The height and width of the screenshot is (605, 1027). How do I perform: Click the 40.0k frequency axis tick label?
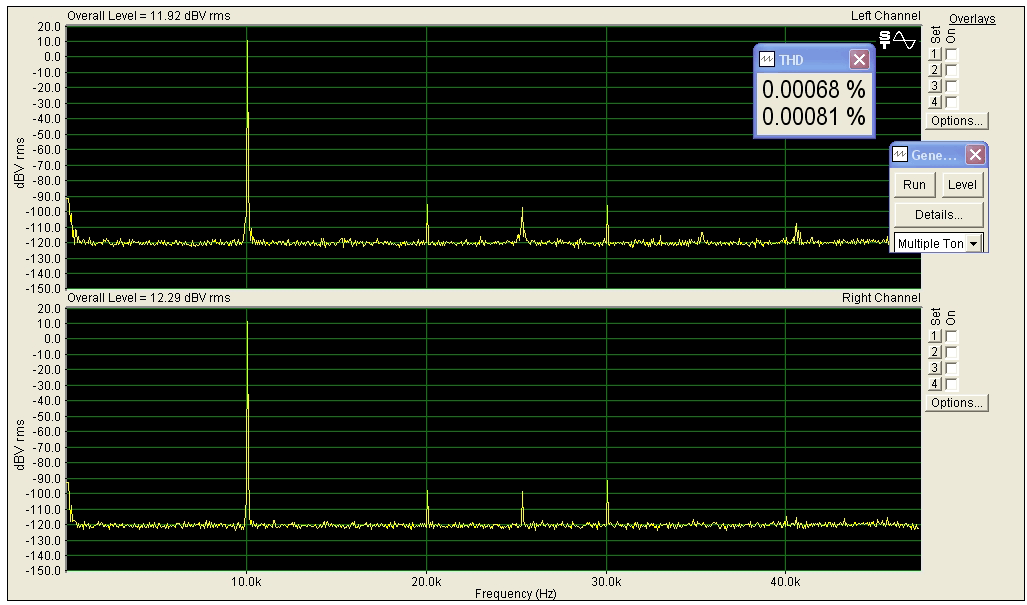click(785, 581)
